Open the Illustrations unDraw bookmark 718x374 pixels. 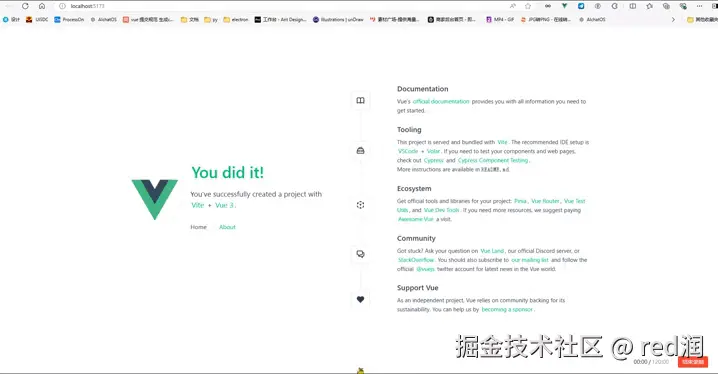coord(338,20)
